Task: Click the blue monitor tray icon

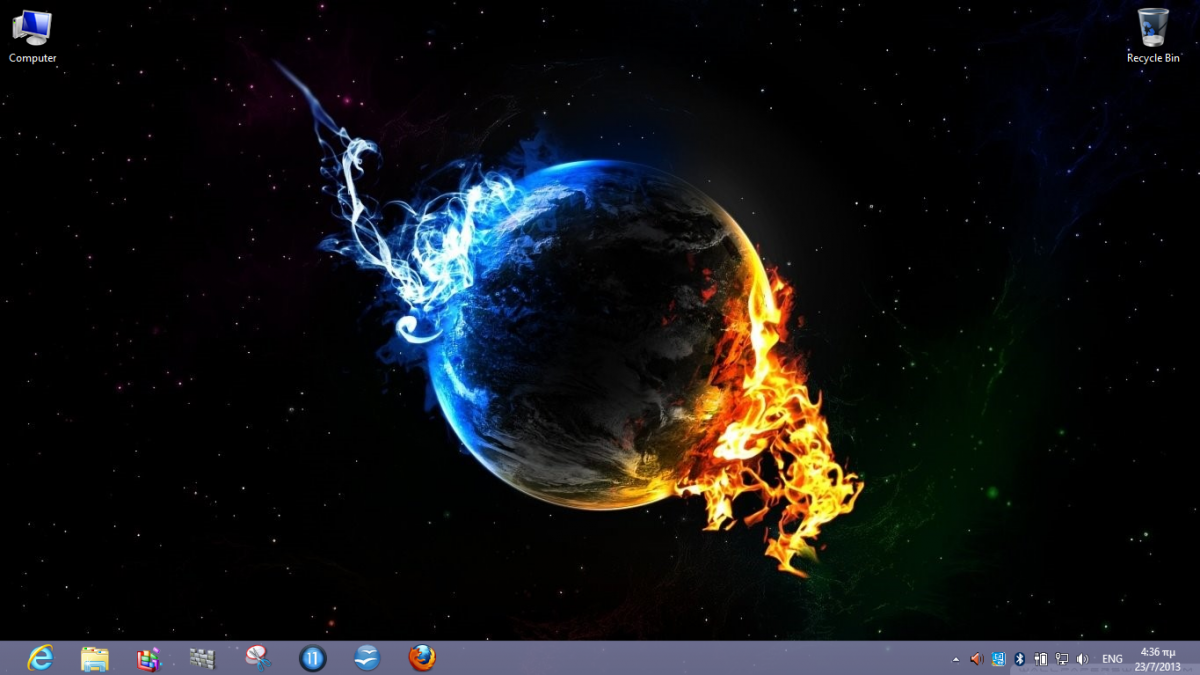Action: coord(998,659)
